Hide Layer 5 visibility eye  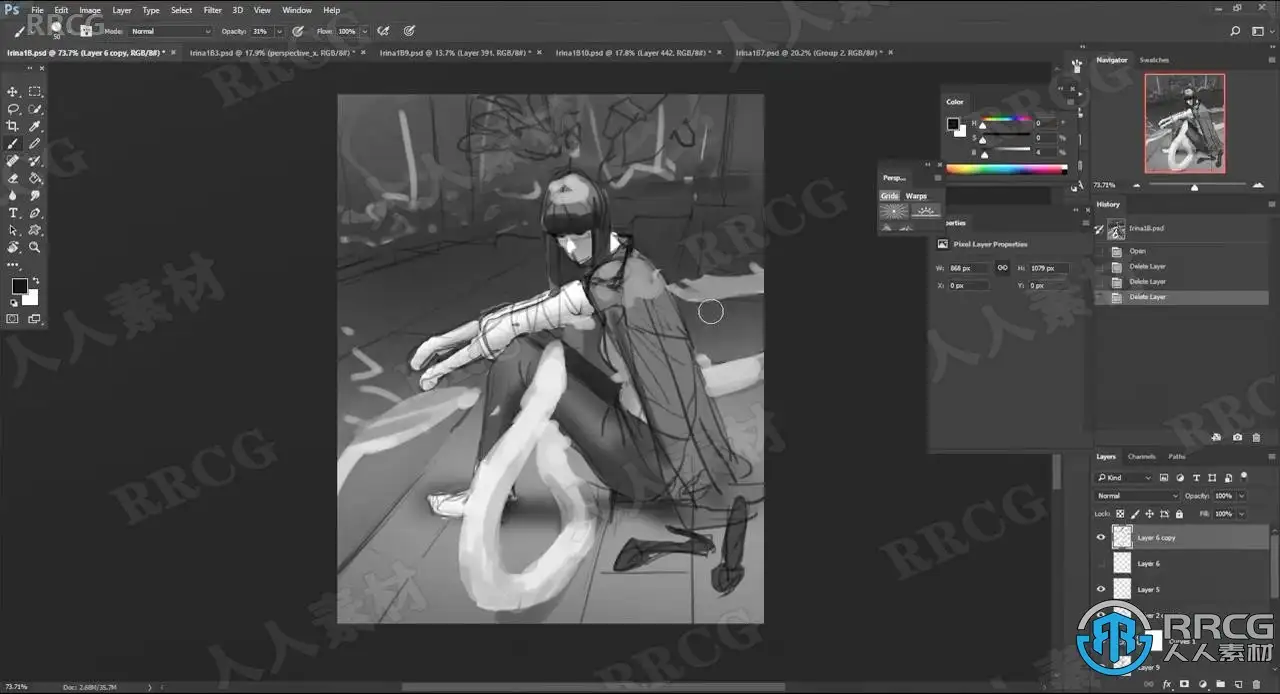(1101, 589)
